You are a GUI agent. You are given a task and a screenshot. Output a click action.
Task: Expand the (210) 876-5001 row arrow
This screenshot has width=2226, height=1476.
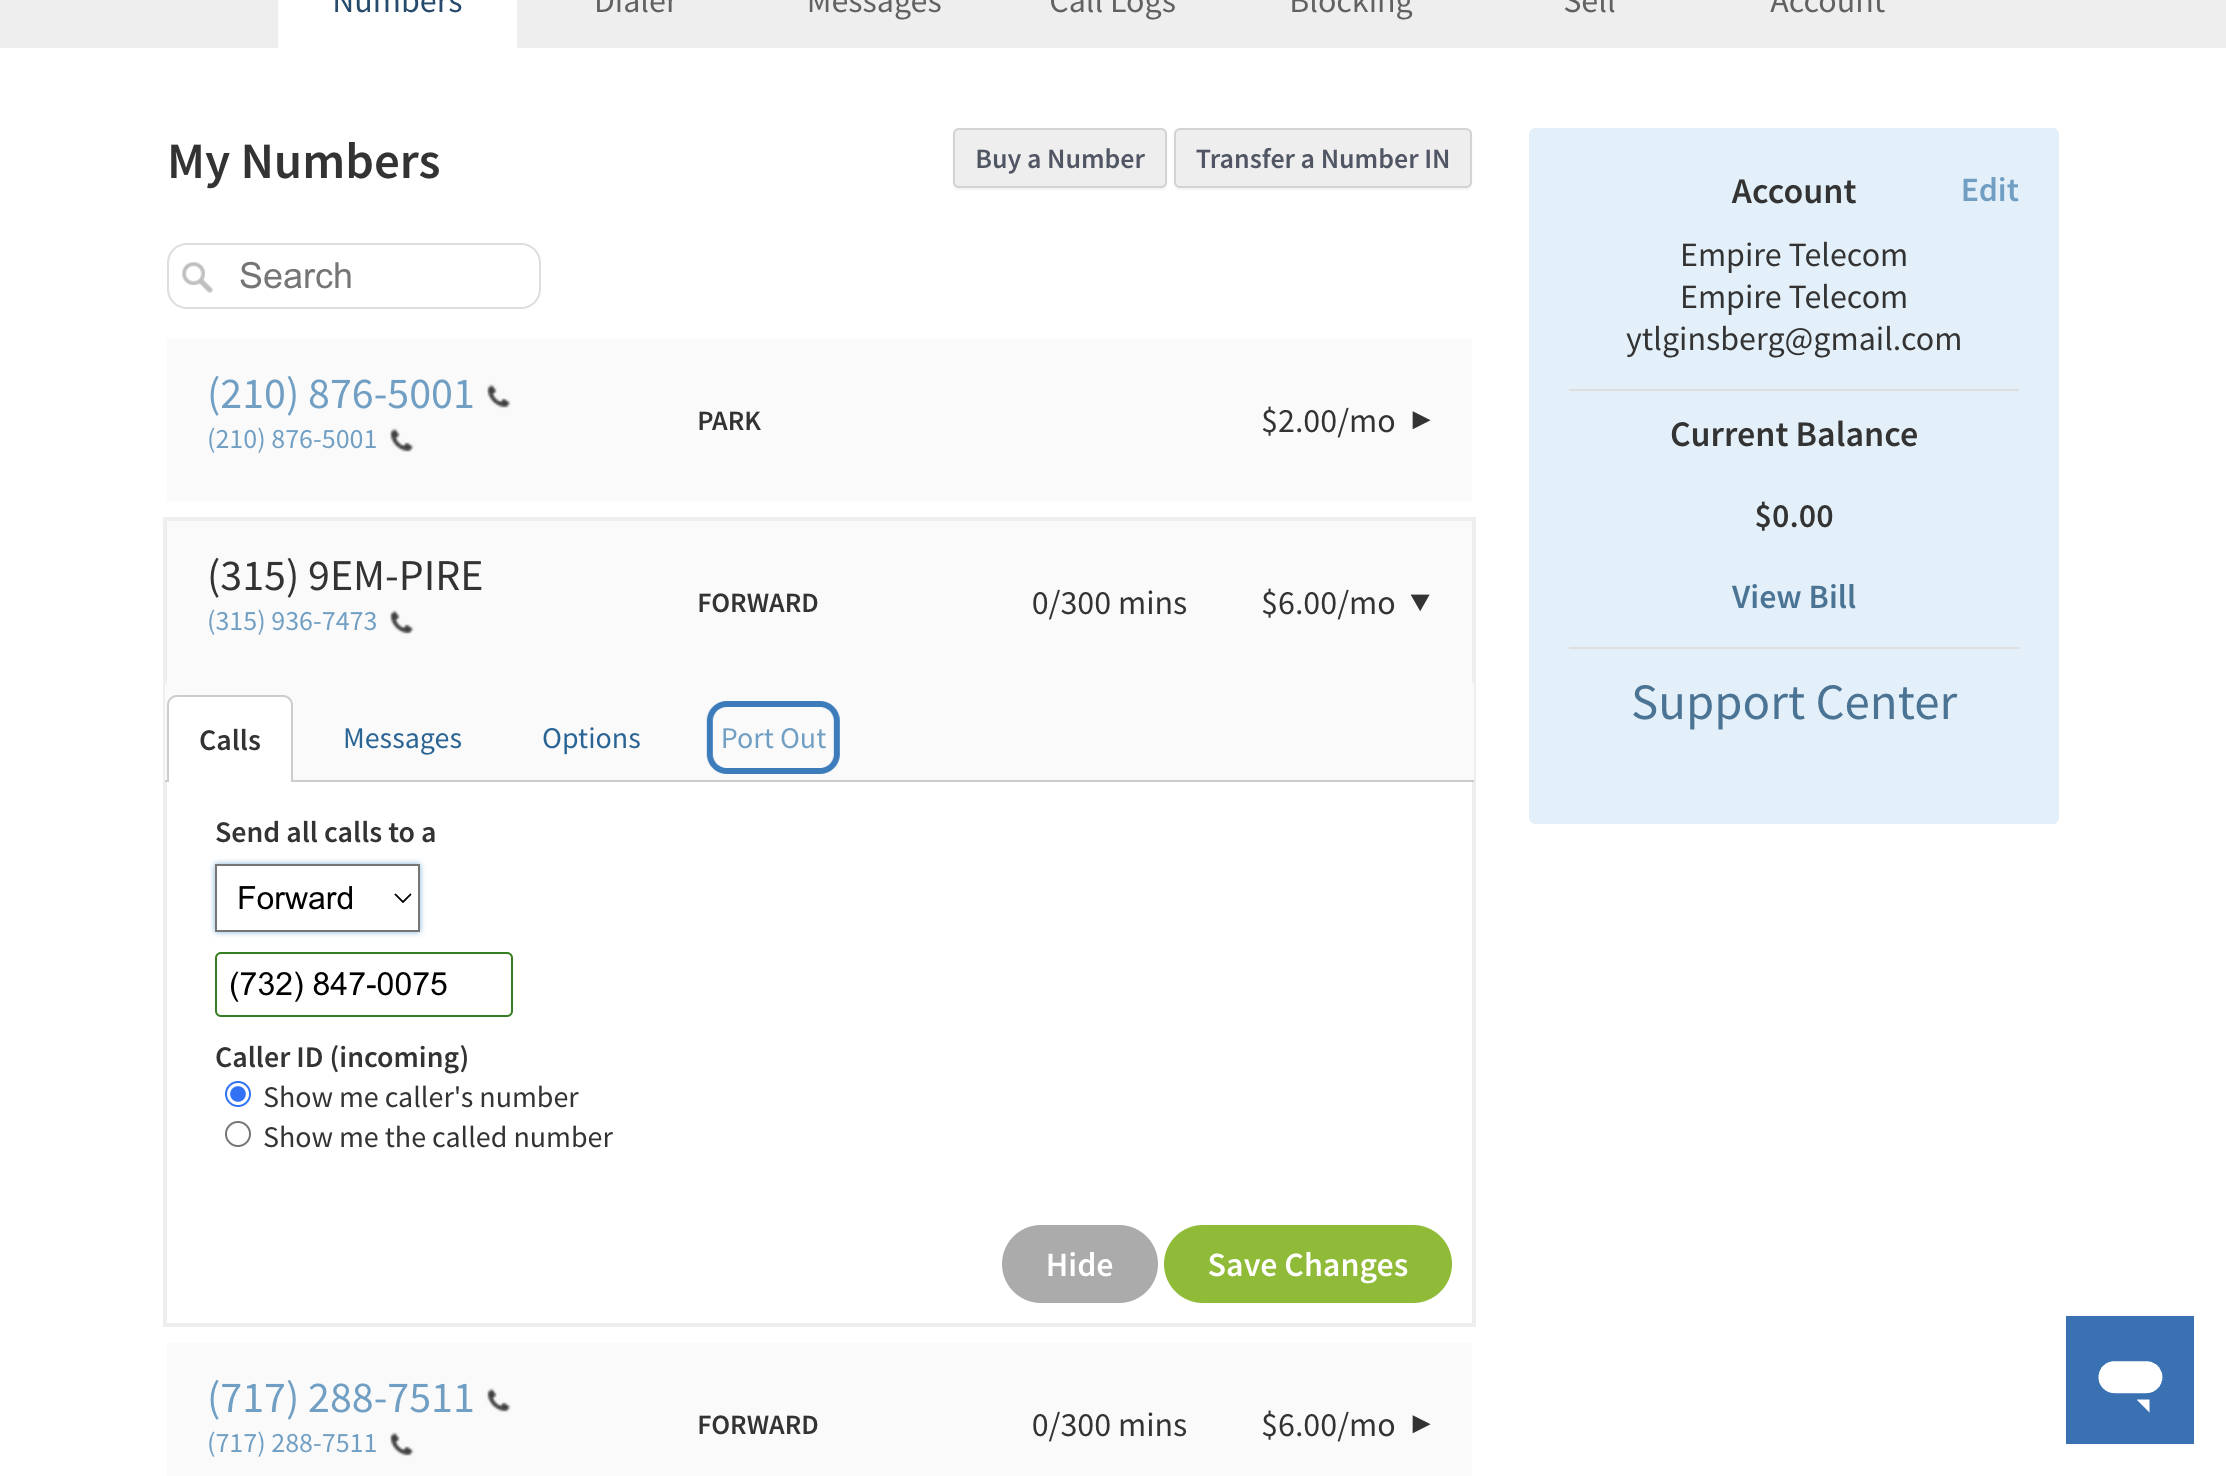1420,420
